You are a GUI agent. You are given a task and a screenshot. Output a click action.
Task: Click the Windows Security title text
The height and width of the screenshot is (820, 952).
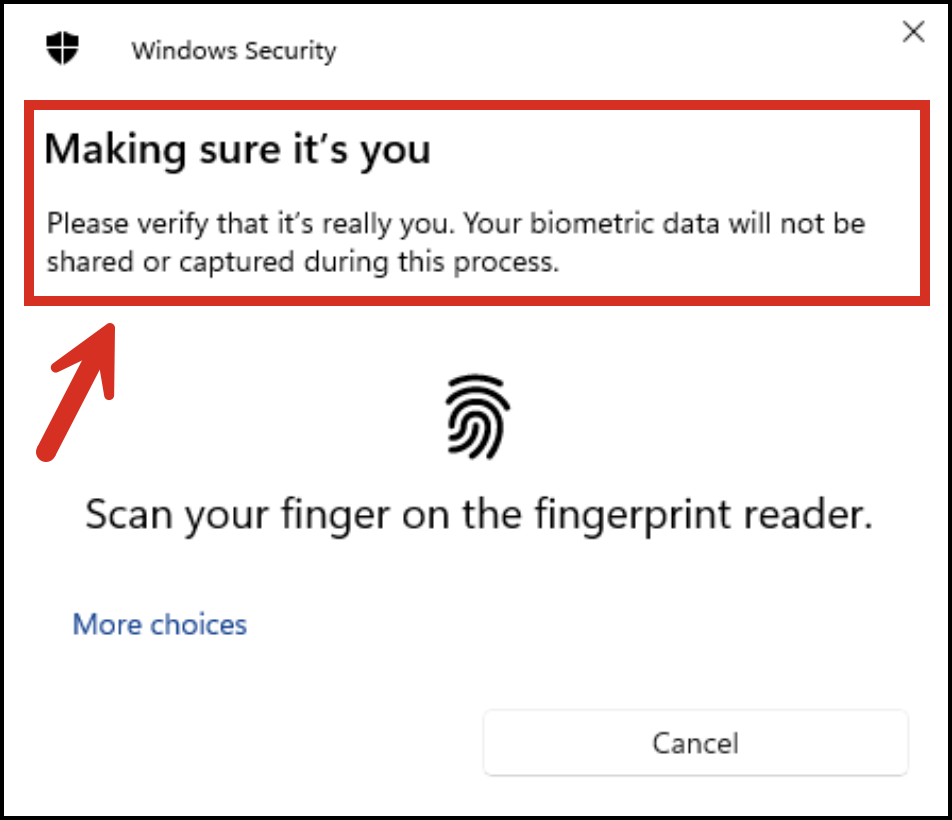click(233, 50)
